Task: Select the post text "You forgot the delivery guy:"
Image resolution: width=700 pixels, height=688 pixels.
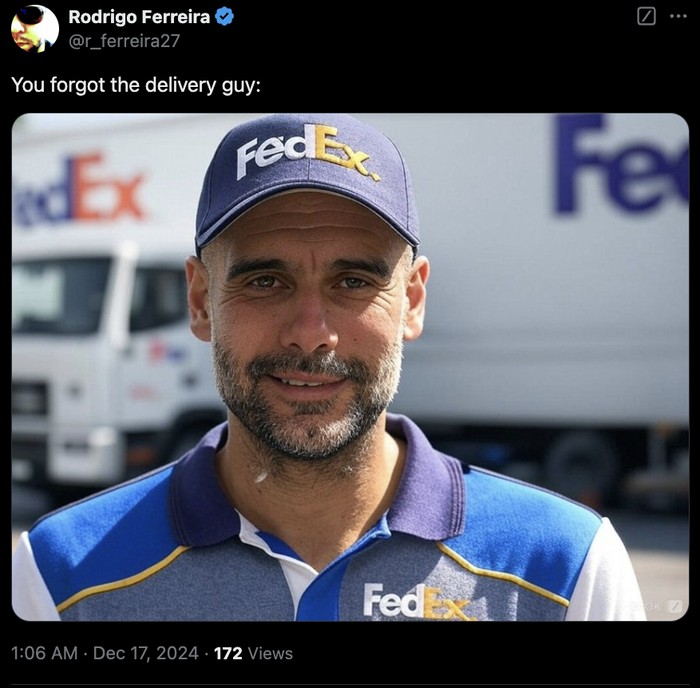Action: coord(136,85)
